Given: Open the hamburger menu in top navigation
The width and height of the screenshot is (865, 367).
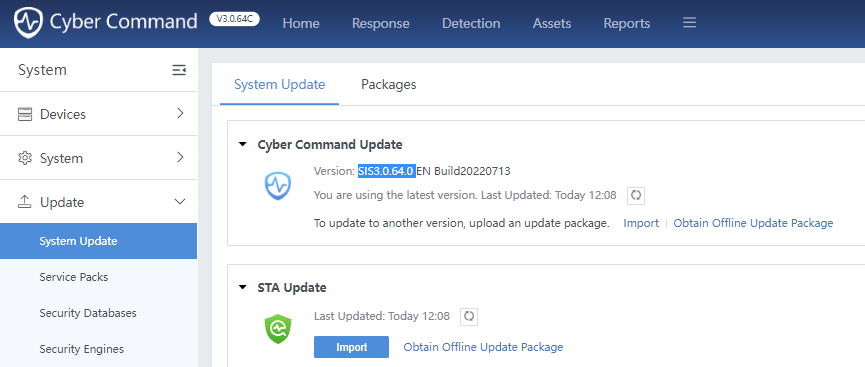Looking at the screenshot, I should 689,23.
